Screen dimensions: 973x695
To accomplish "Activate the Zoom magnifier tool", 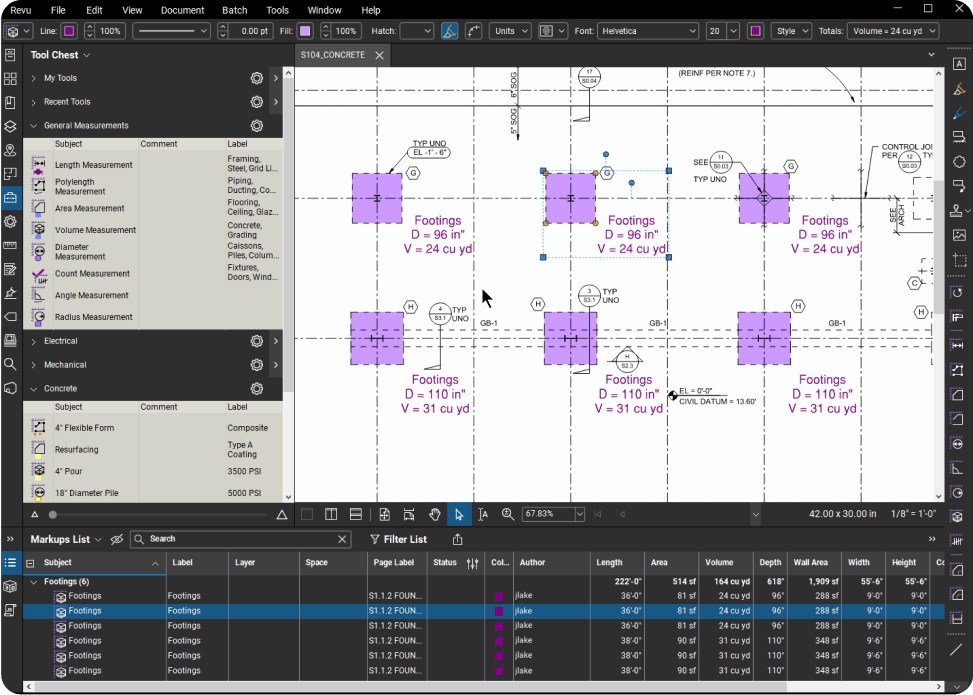I will pyautogui.click(x=508, y=514).
